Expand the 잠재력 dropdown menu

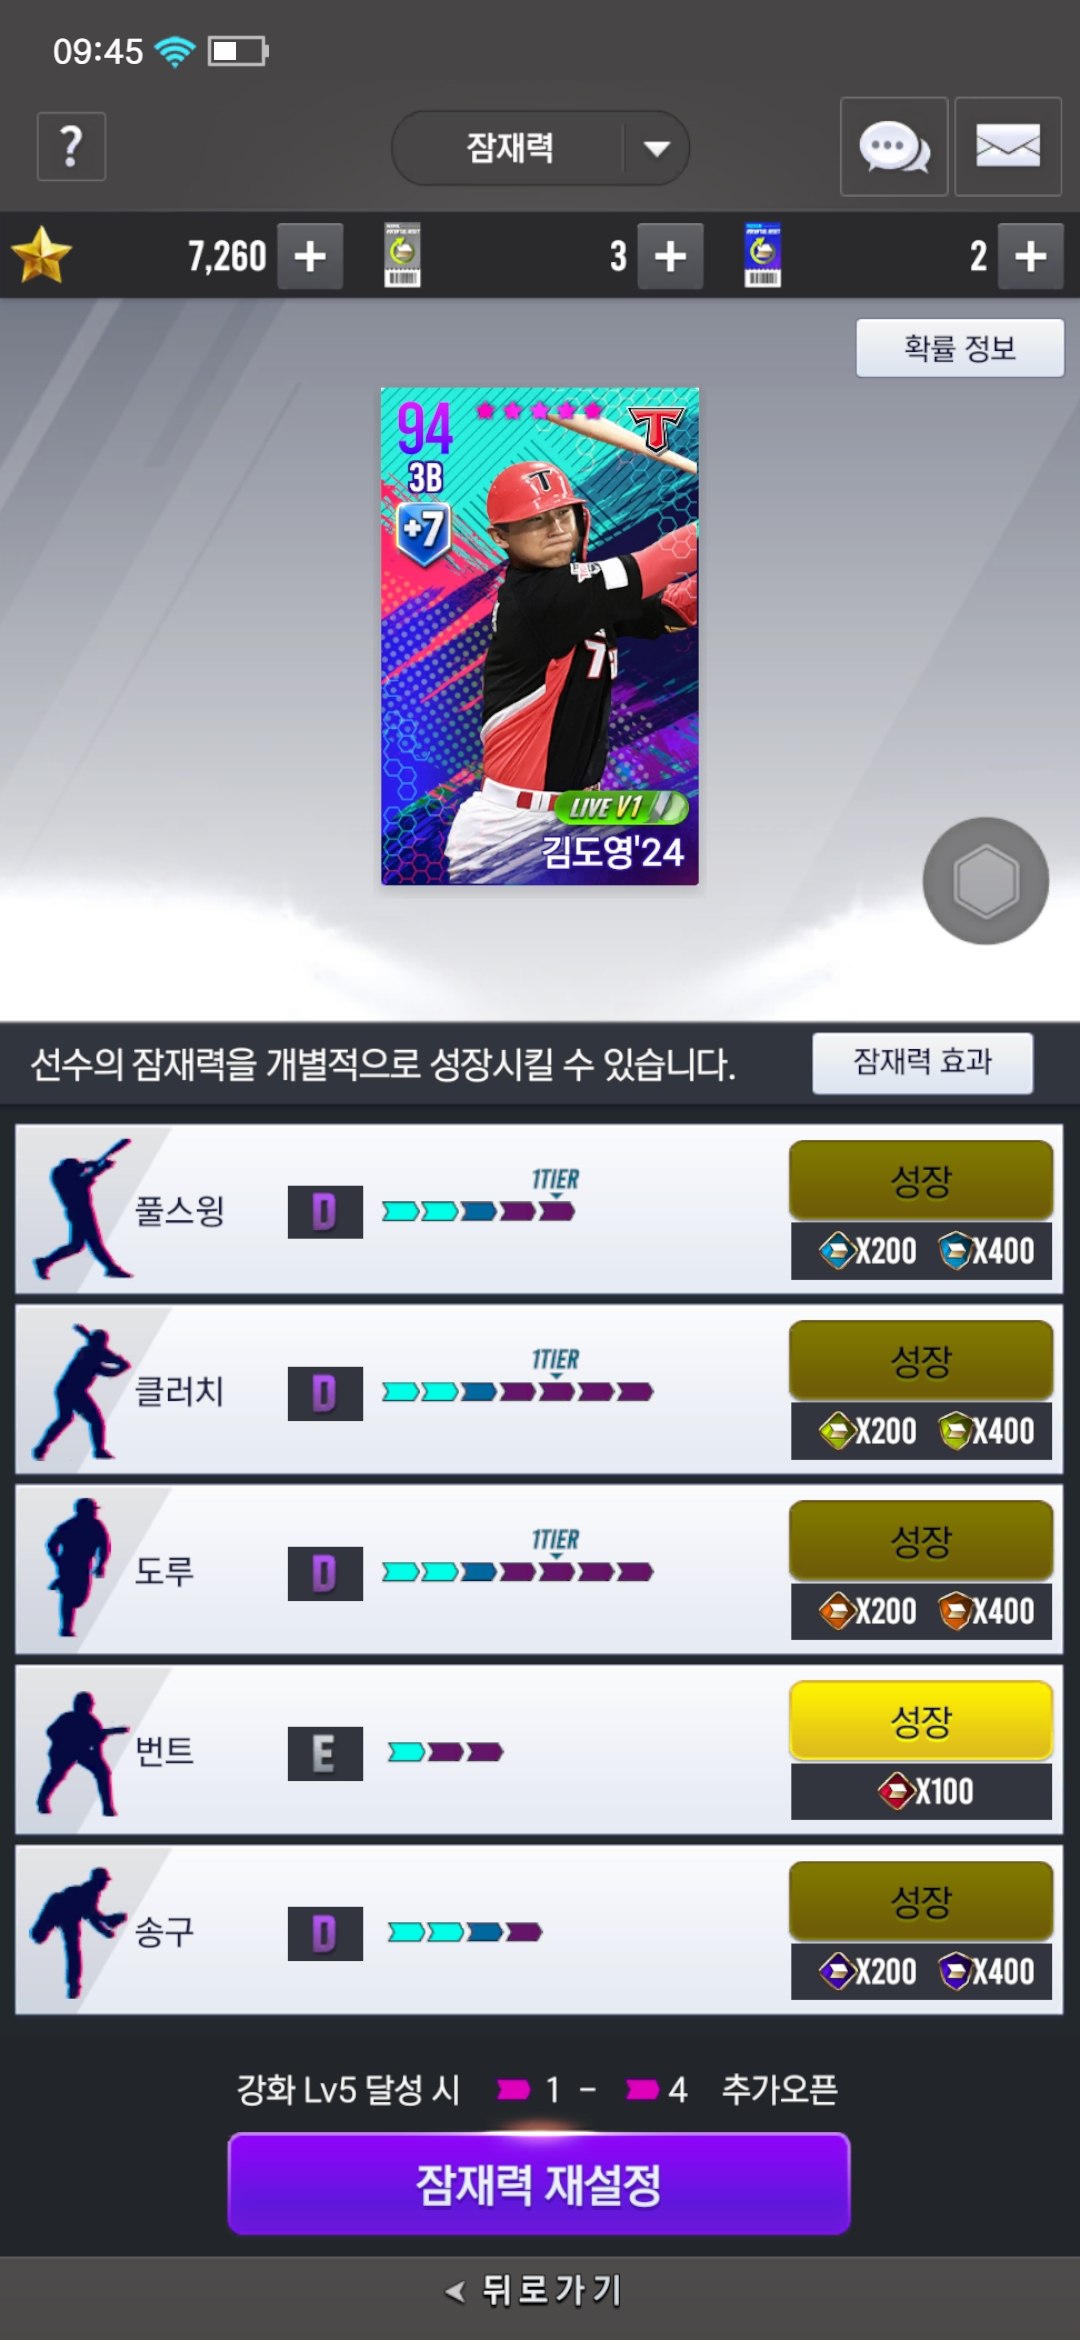(540, 148)
